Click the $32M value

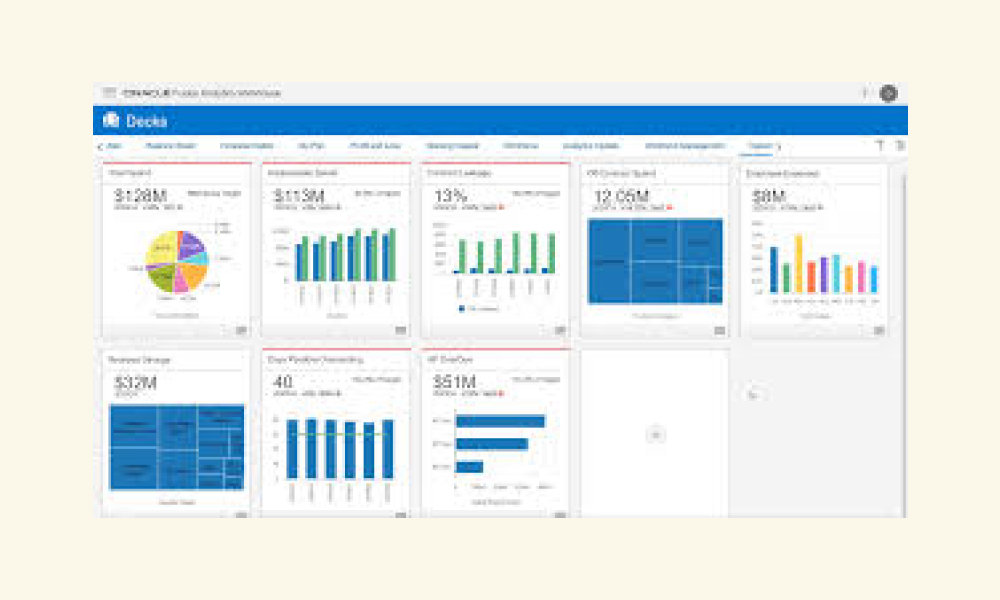(135, 383)
